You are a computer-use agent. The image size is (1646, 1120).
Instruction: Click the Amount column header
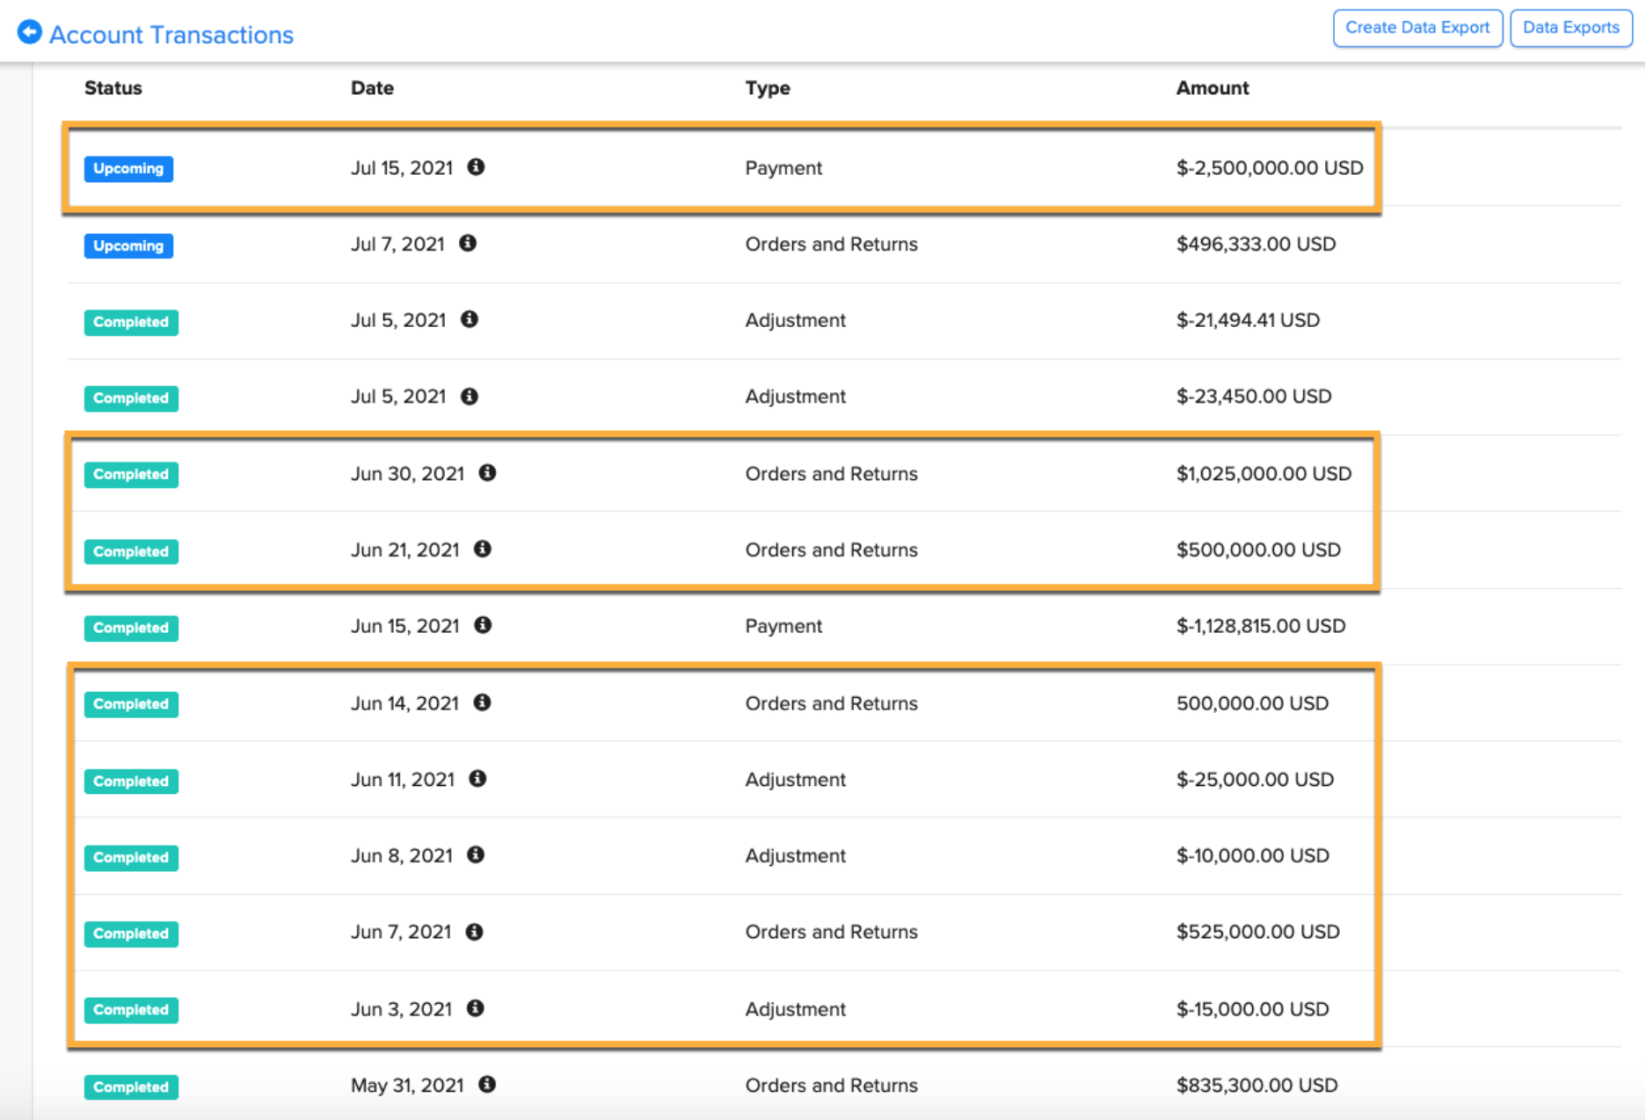pos(1212,88)
